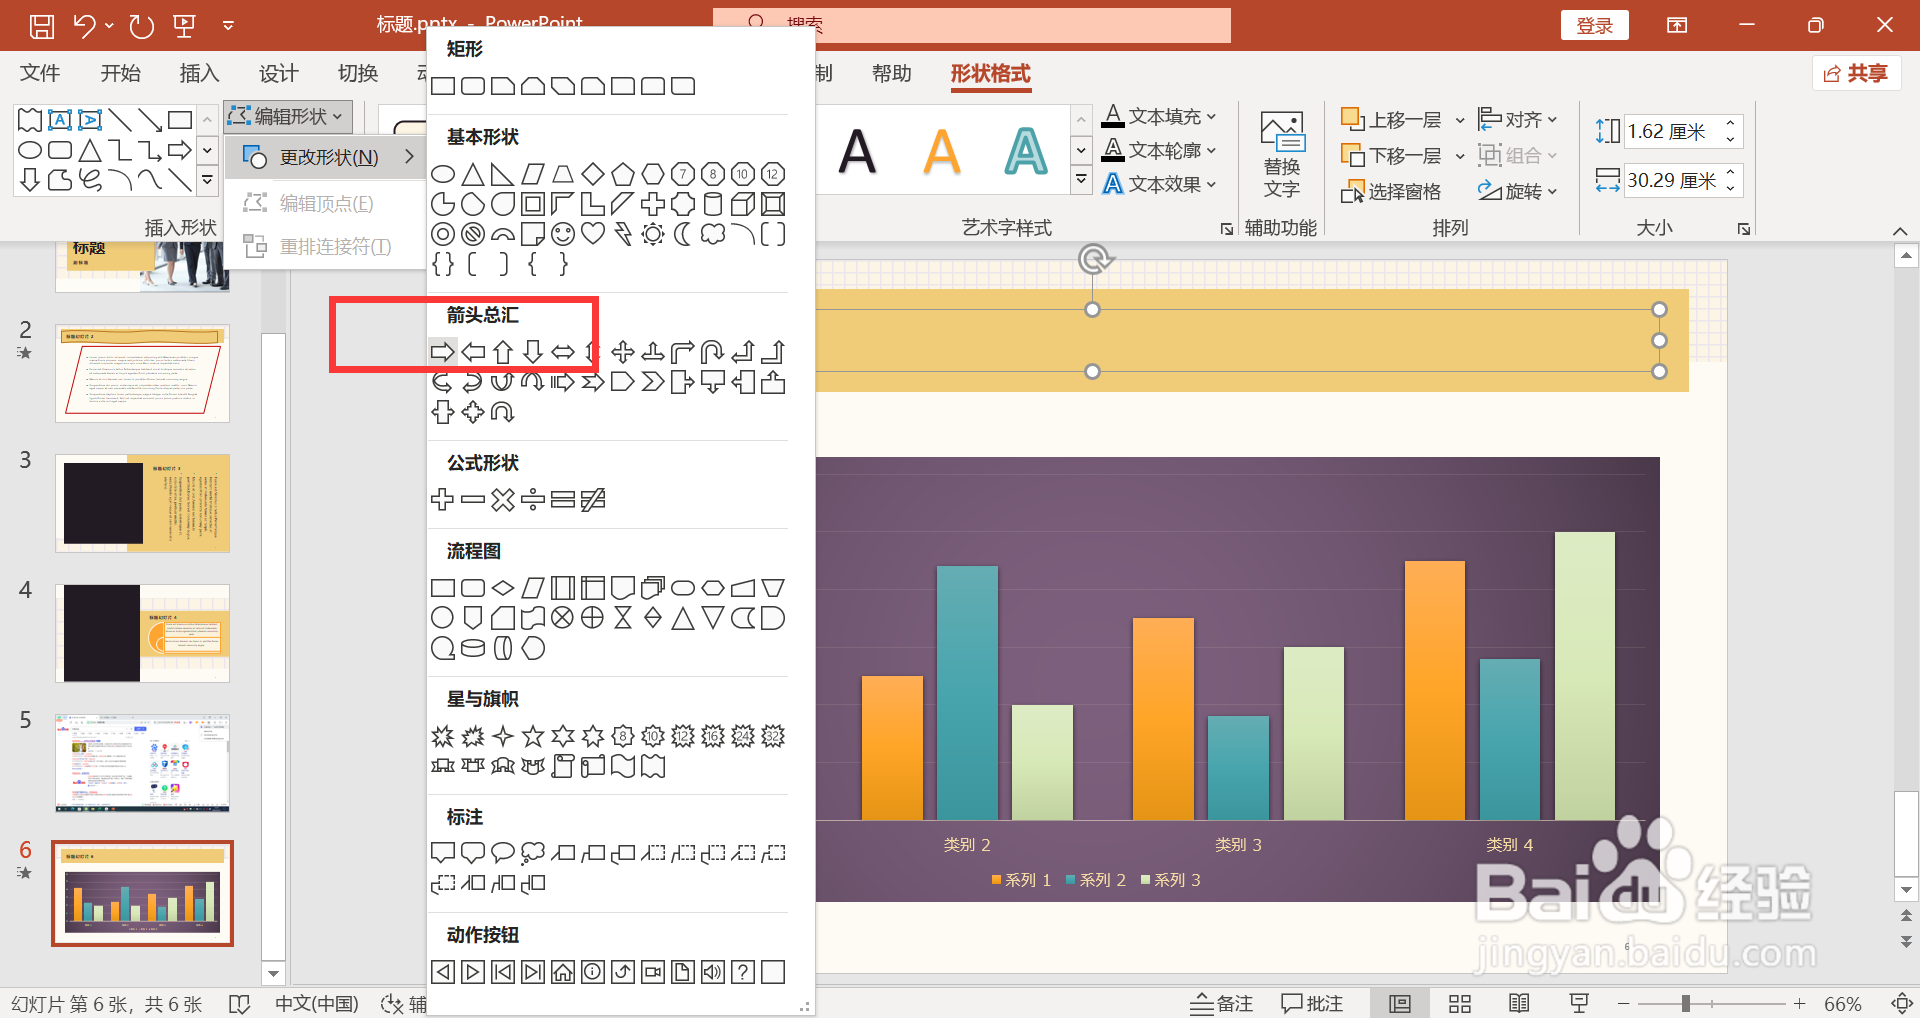Choose the cloud basic shape
Viewport: 1920px width, 1018px height.
[713, 234]
